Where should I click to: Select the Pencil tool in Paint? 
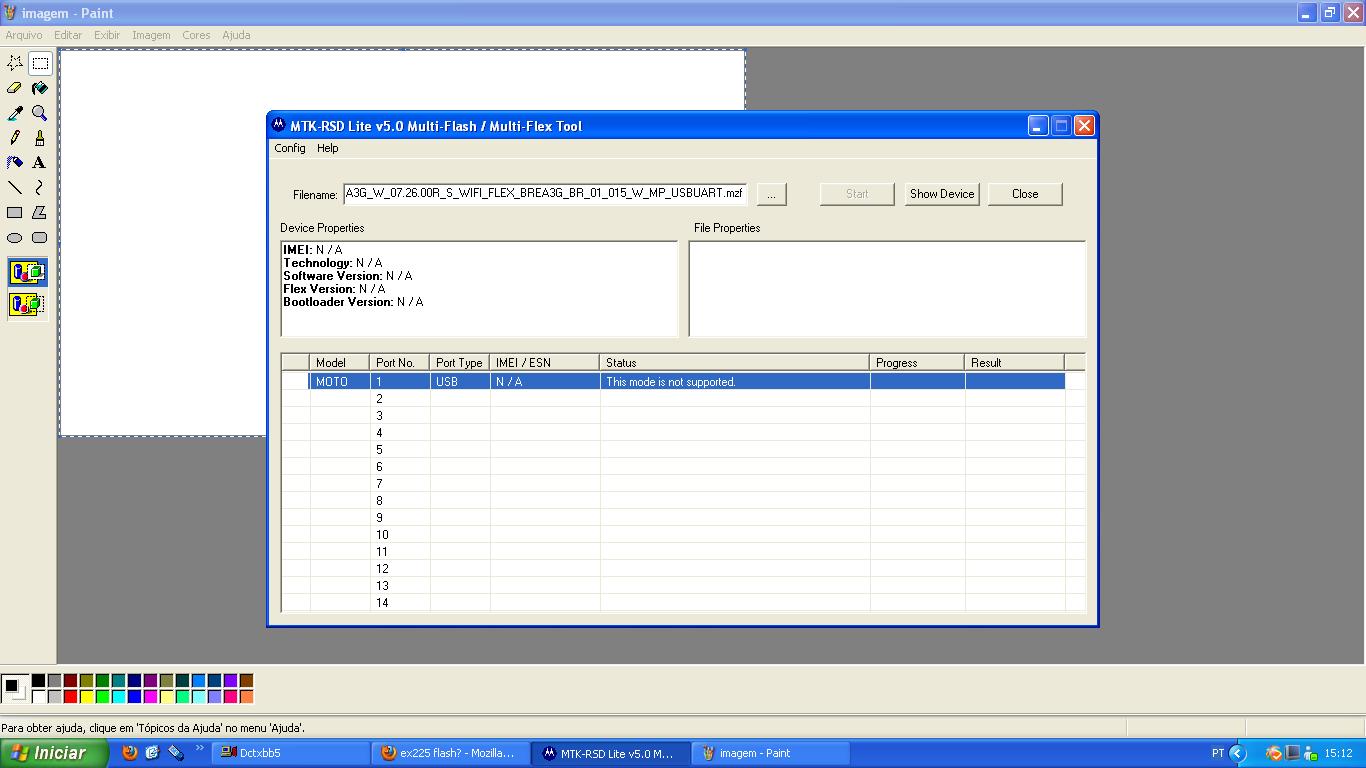point(15,138)
